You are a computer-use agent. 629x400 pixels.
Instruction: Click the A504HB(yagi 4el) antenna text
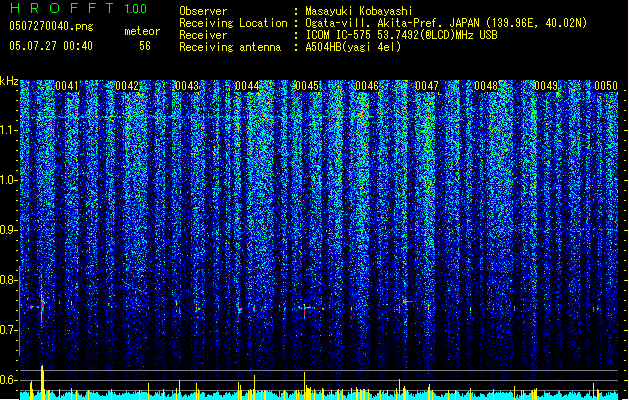point(353,47)
